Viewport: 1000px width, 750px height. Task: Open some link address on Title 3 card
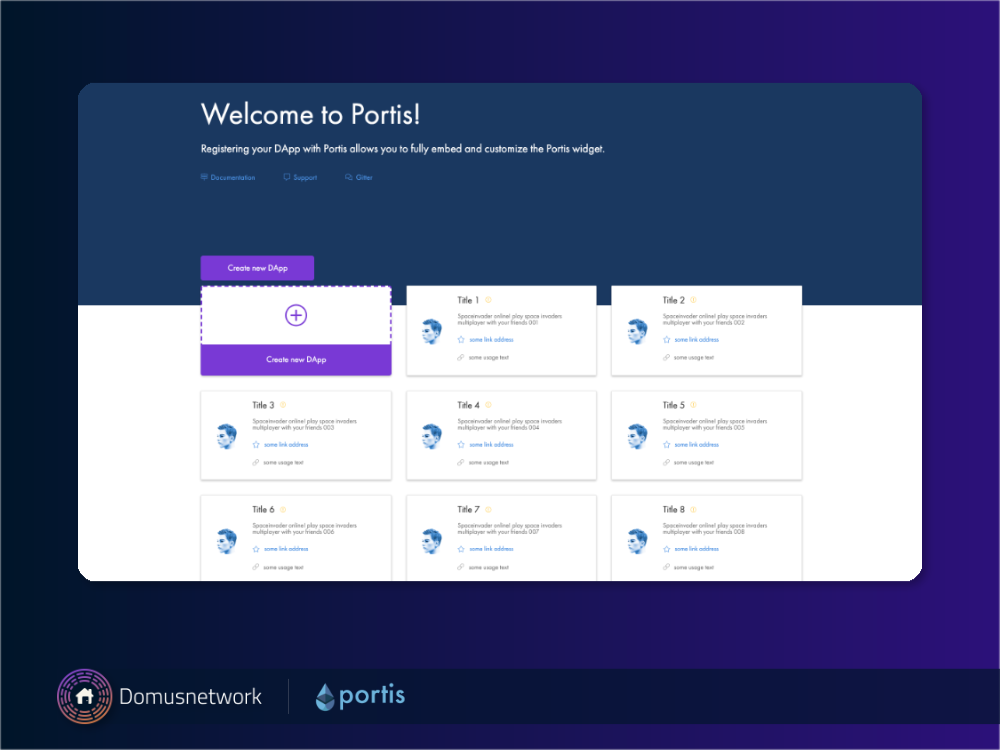pos(286,445)
